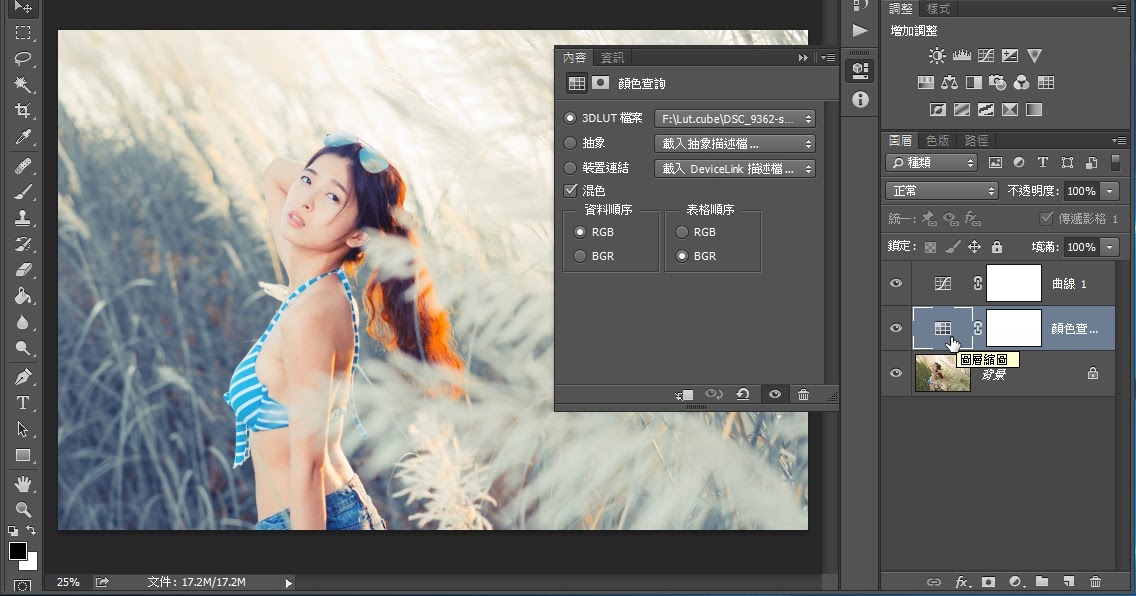Image resolution: width=1136 pixels, height=596 pixels.
Task: Select the Dodge tool
Action: click(x=23, y=348)
